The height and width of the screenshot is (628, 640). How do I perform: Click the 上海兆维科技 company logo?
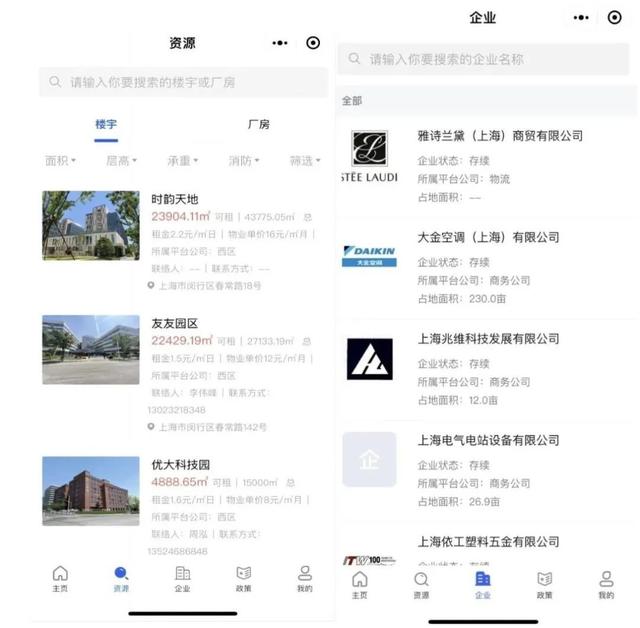point(370,359)
